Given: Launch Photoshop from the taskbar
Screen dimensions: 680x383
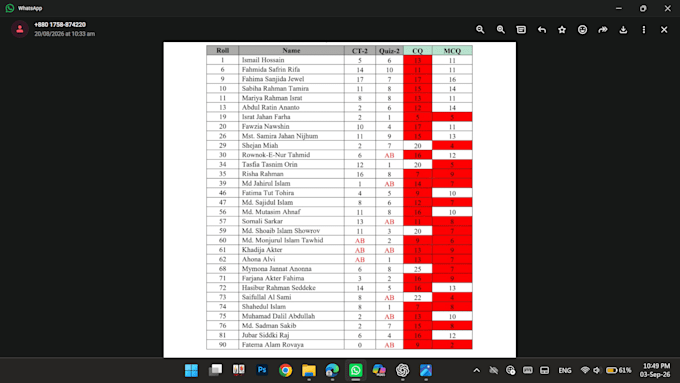Looking at the screenshot, I should coord(262,370).
